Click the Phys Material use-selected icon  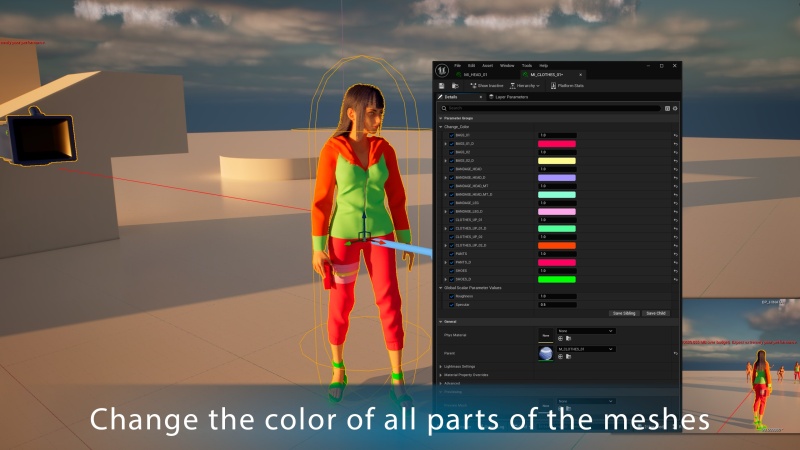coord(560,339)
